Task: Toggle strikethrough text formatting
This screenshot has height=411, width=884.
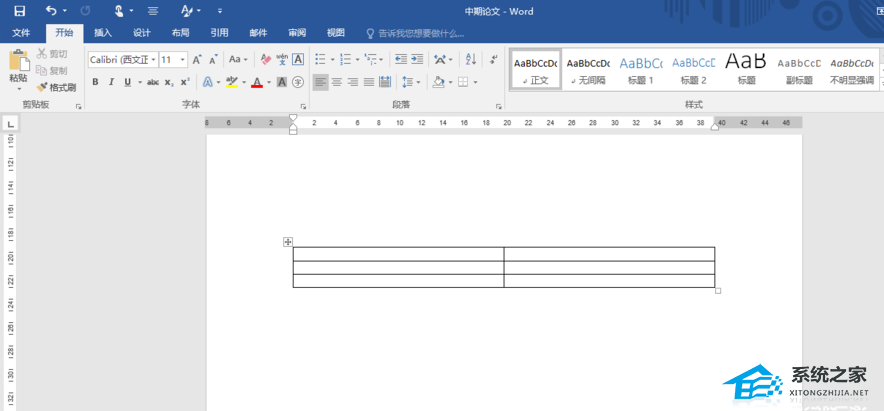Action: (x=152, y=82)
